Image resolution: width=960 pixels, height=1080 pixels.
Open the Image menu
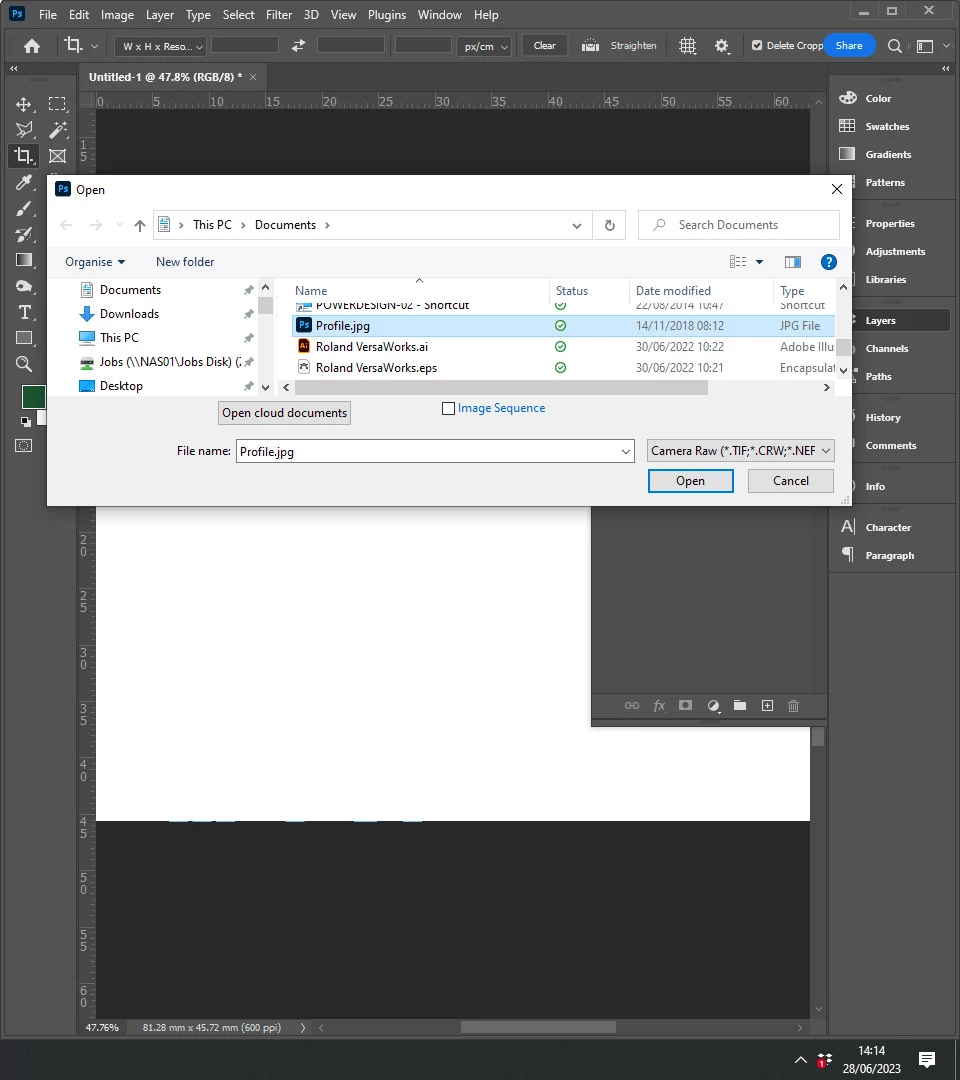pos(117,14)
